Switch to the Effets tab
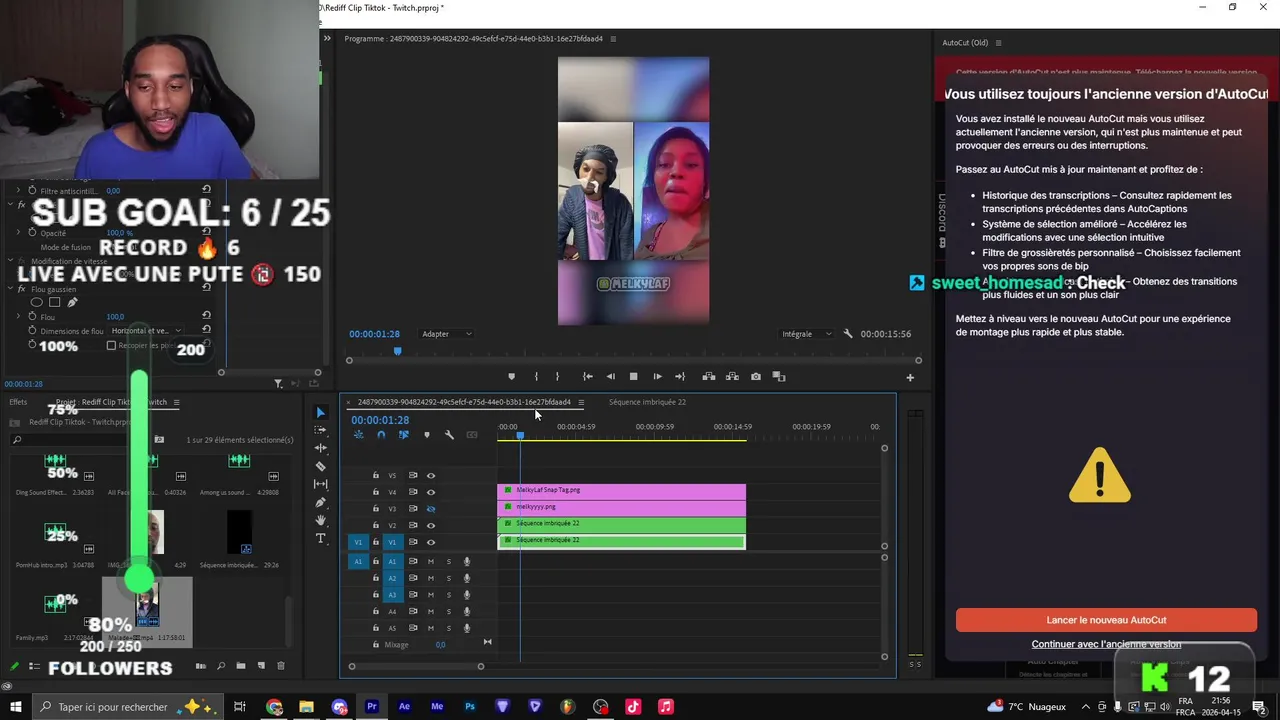This screenshot has width=1280, height=720. click(x=18, y=402)
